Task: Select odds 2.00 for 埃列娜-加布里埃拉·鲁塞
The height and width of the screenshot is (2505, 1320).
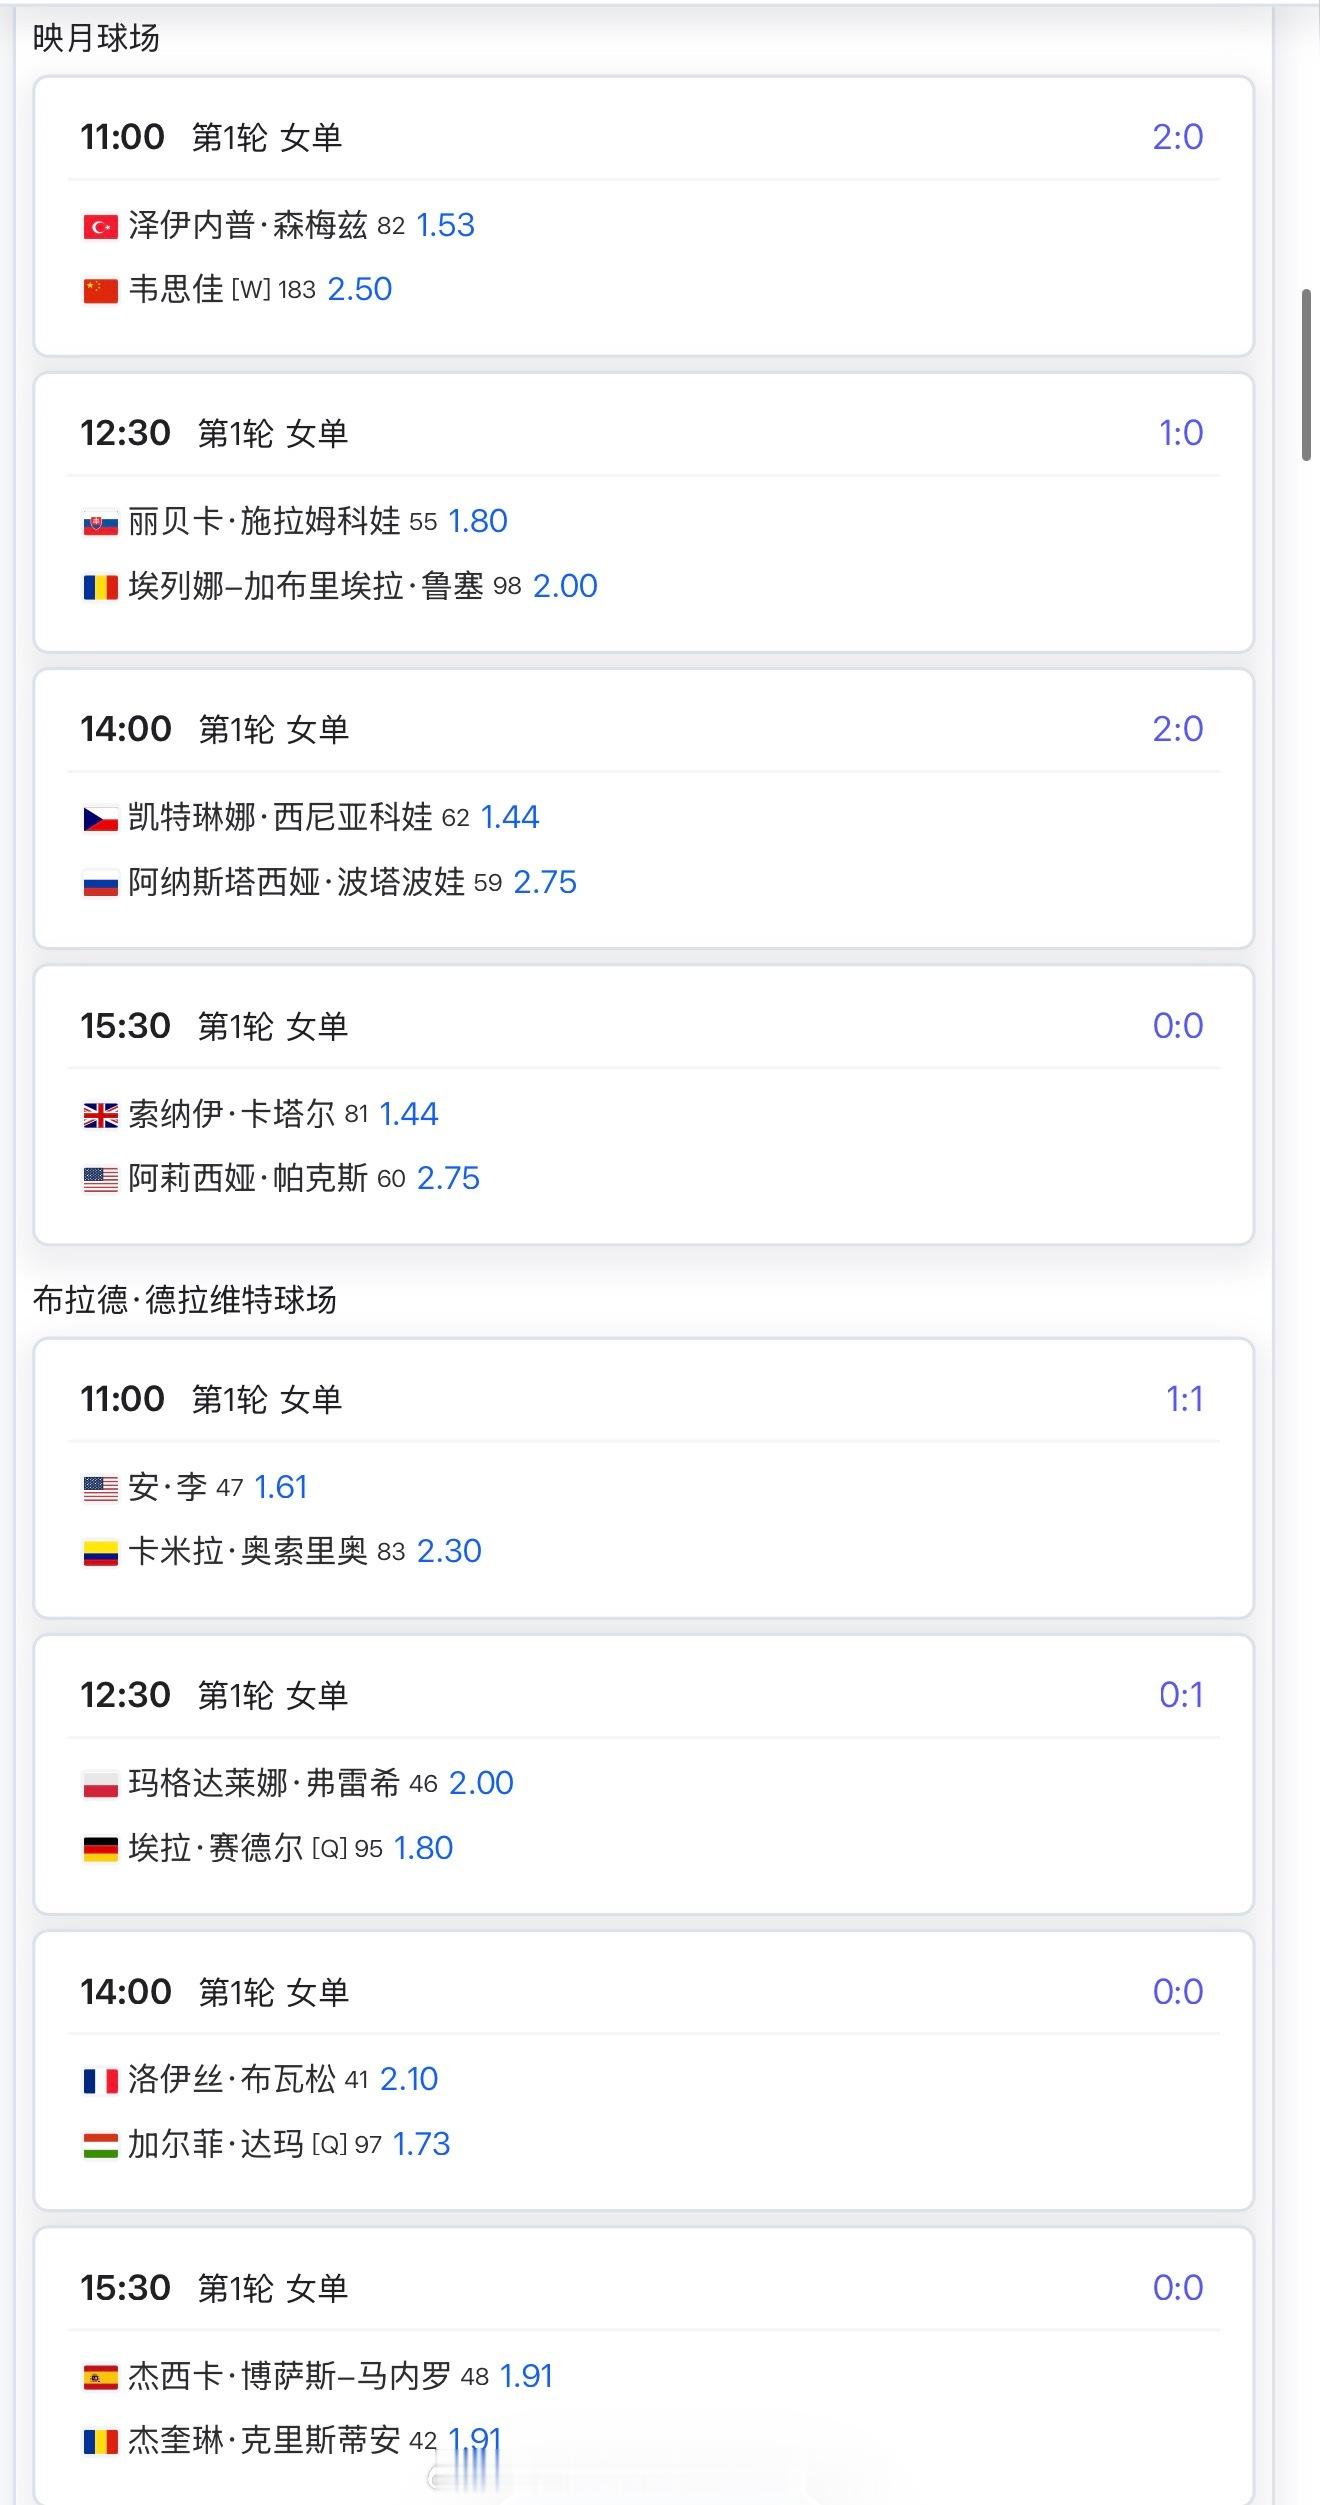Action: (x=565, y=586)
